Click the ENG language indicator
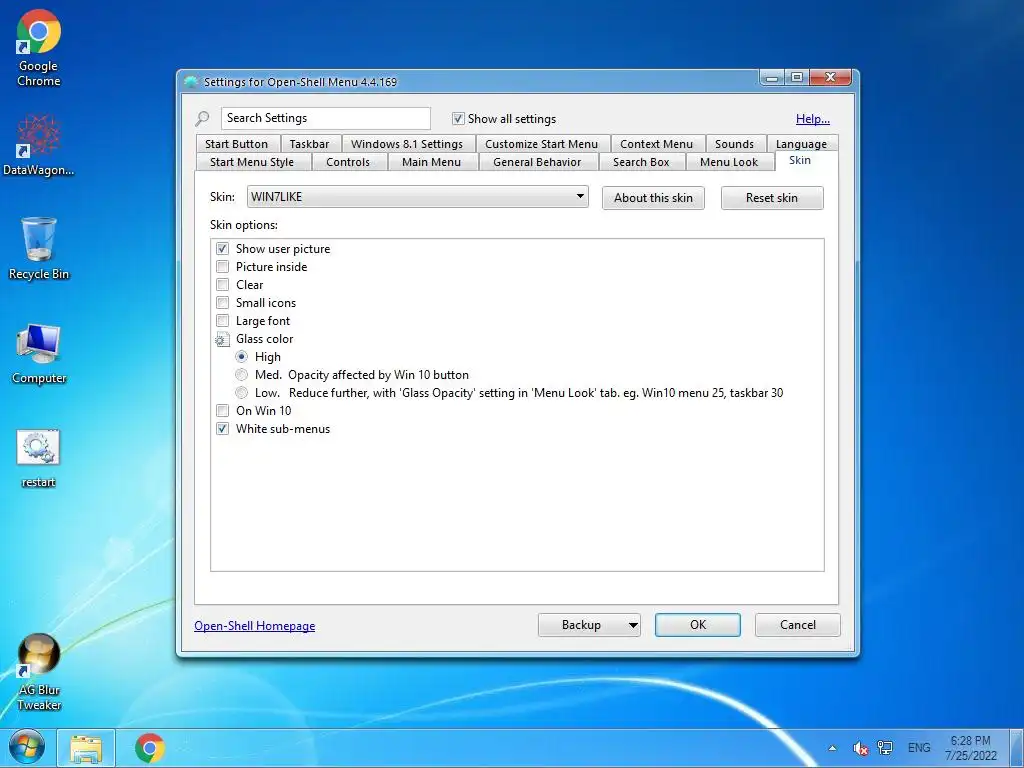The height and width of the screenshot is (768, 1024). click(x=918, y=748)
